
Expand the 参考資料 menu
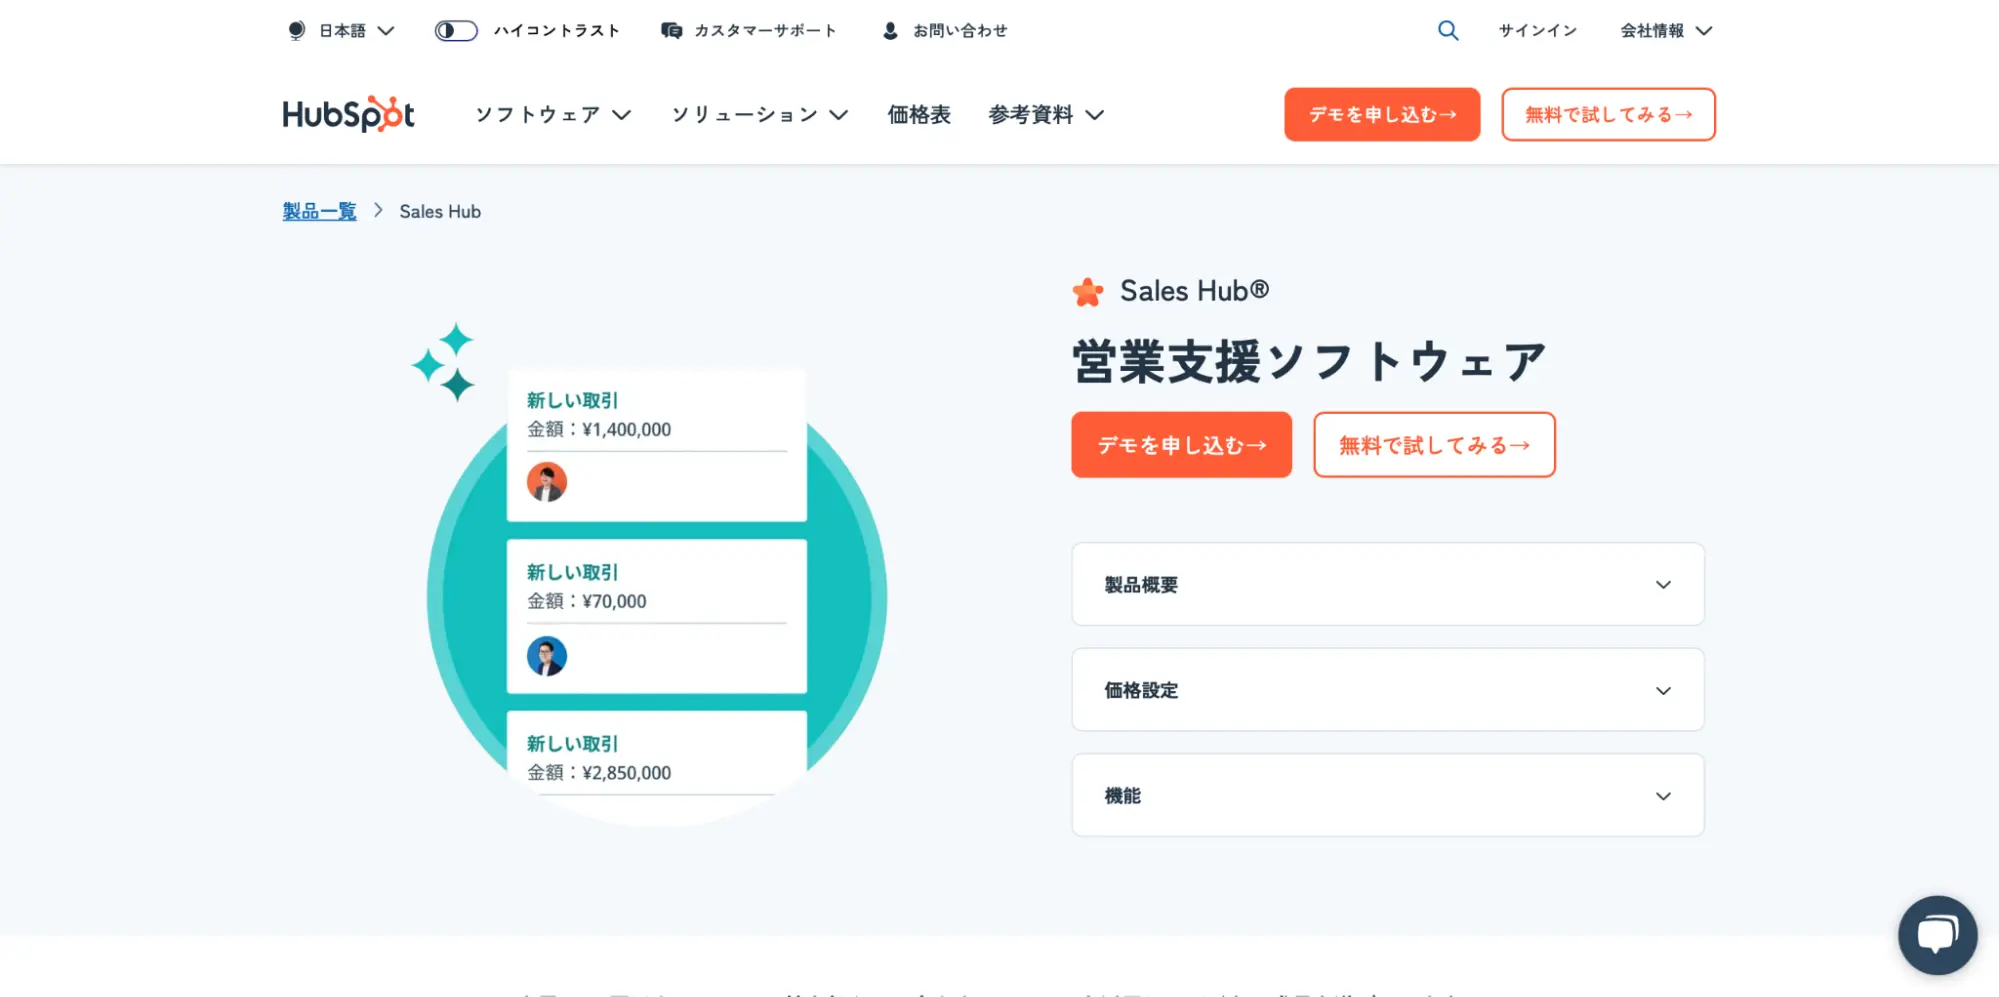[x=1046, y=115]
